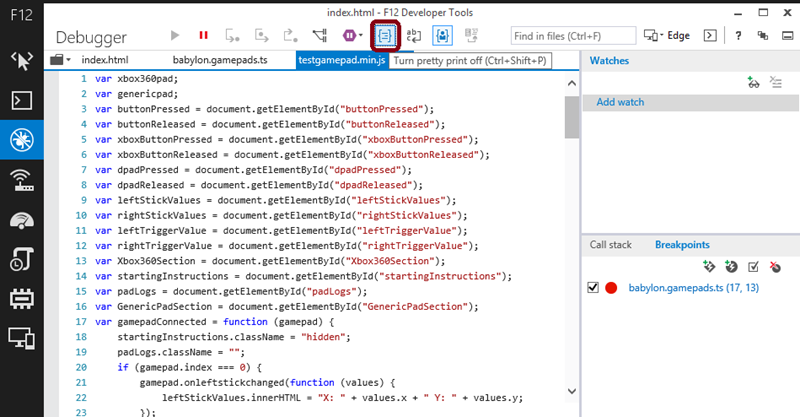This screenshot has width=800, height=417.
Task: Click the Continue play button
Action: [175, 35]
